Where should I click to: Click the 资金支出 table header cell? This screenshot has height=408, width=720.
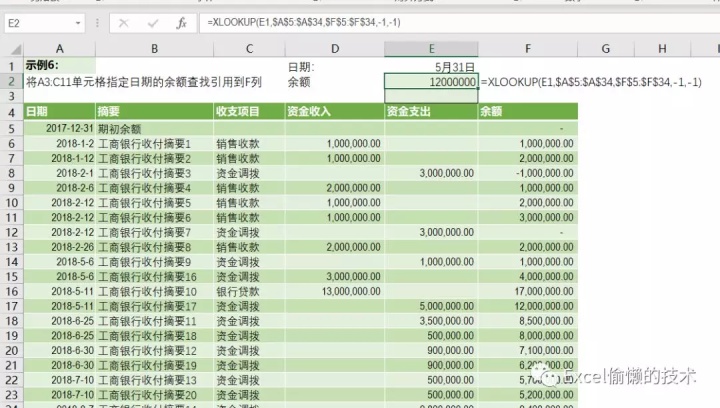point(431,112)
